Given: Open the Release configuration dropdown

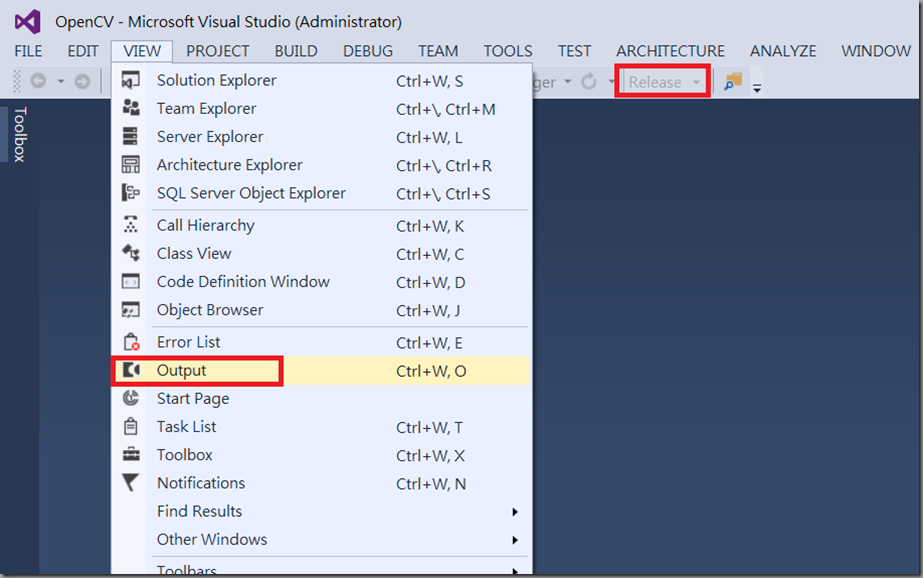Looking at the screenshot, I should [x=664, y=82].
